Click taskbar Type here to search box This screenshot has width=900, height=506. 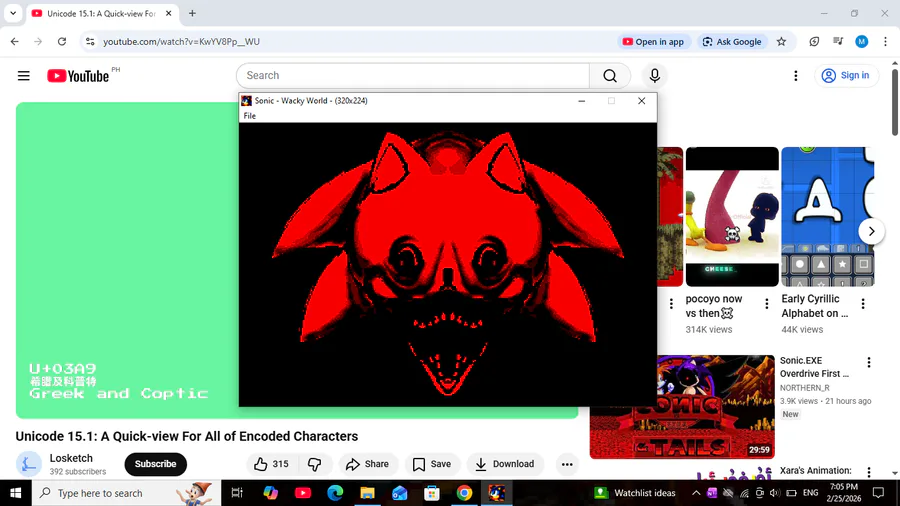click(126, 493)
